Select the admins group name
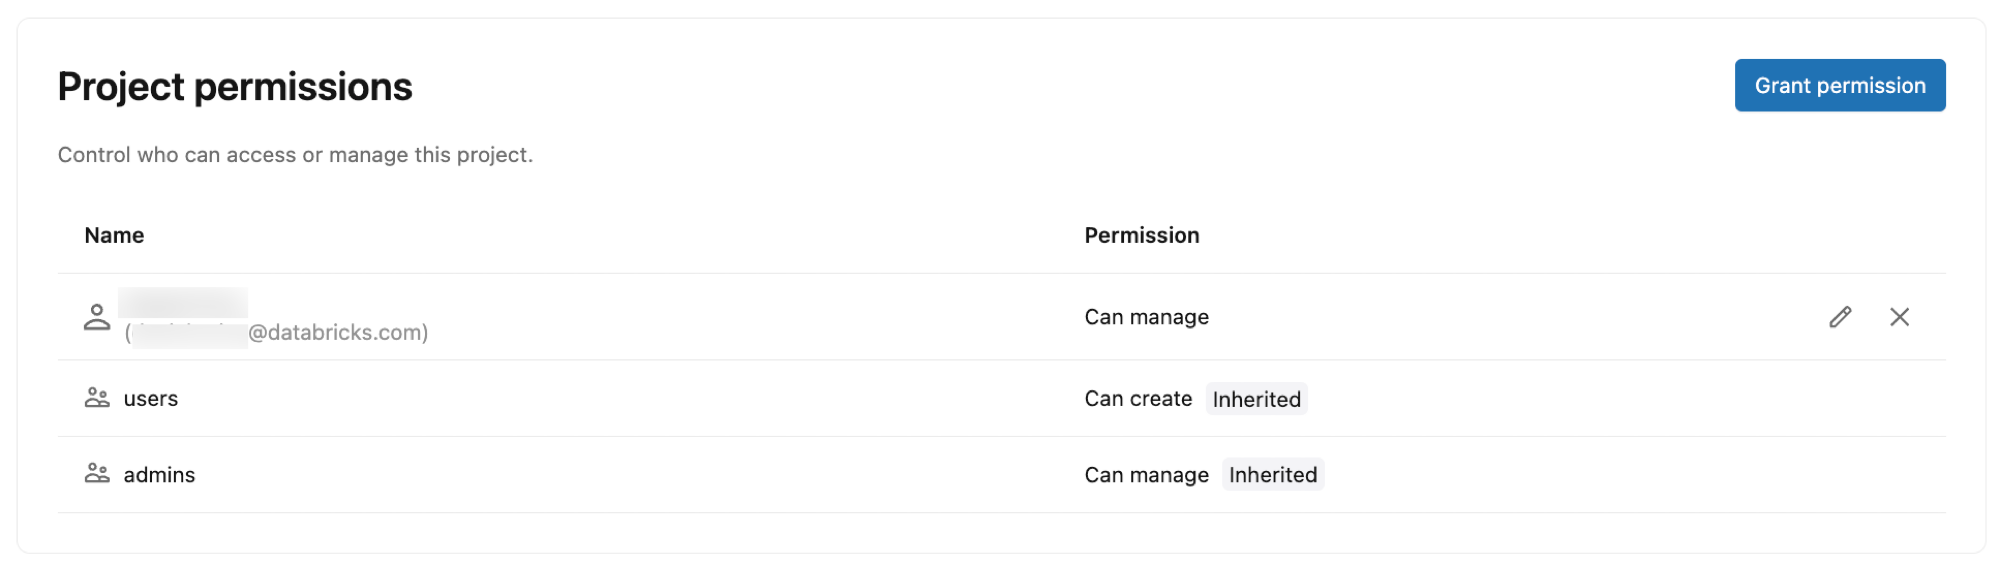The width and height of the screenshot is (2000, 566). [x=159, y=475]
